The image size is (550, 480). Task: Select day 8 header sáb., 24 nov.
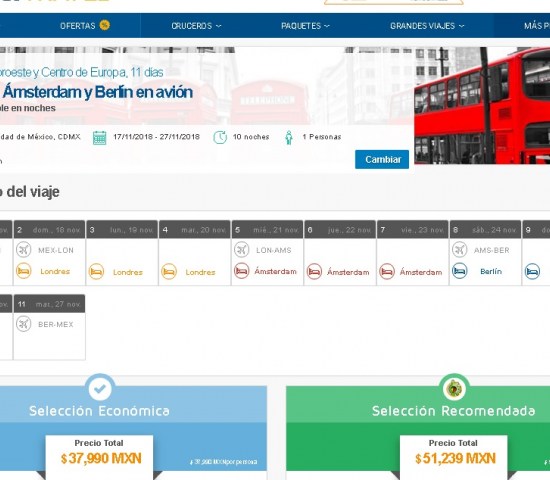485,229
